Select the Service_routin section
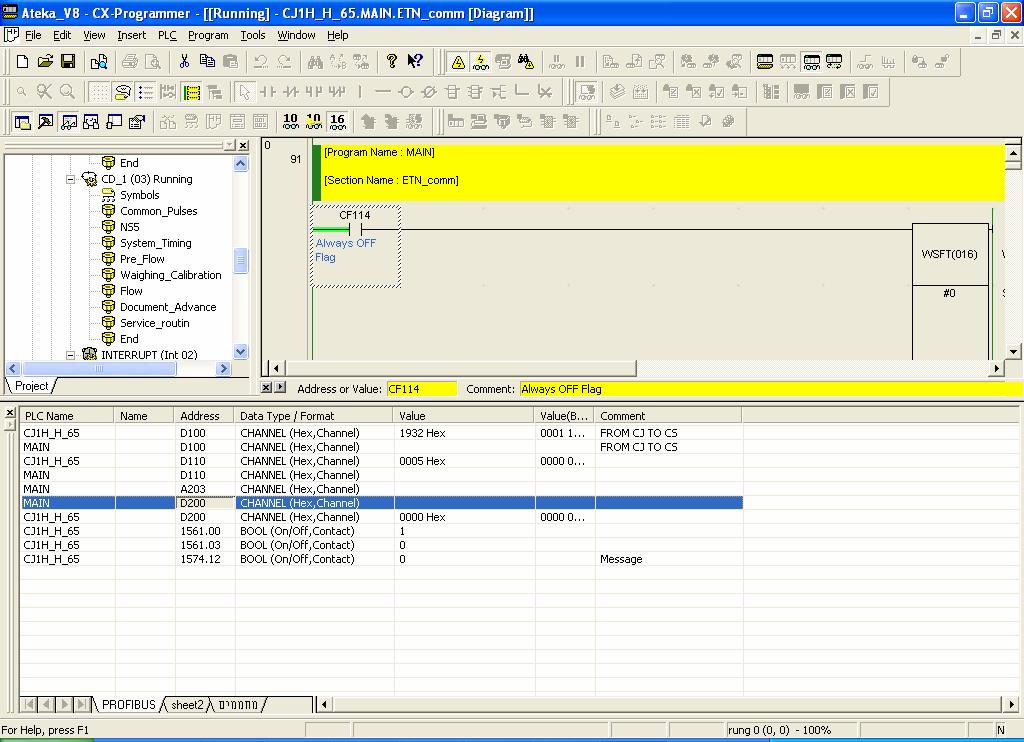The width and height of the screenshot is (1024, 742). point(155,323)
